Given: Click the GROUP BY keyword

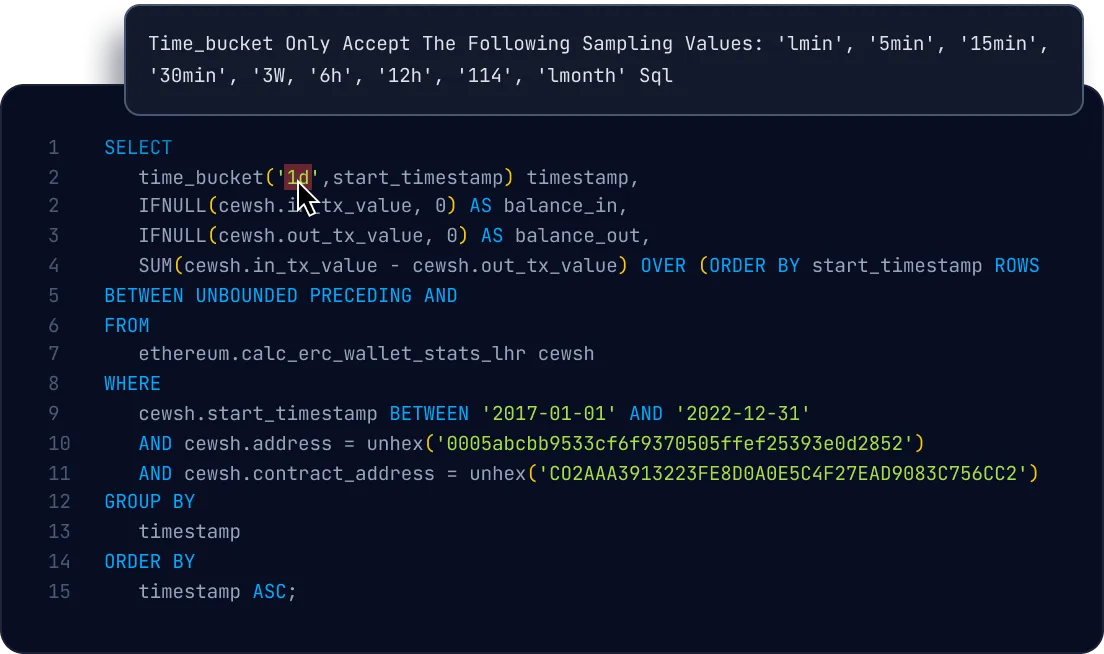Looking at the screenshot, I should (x=150, y=502).
